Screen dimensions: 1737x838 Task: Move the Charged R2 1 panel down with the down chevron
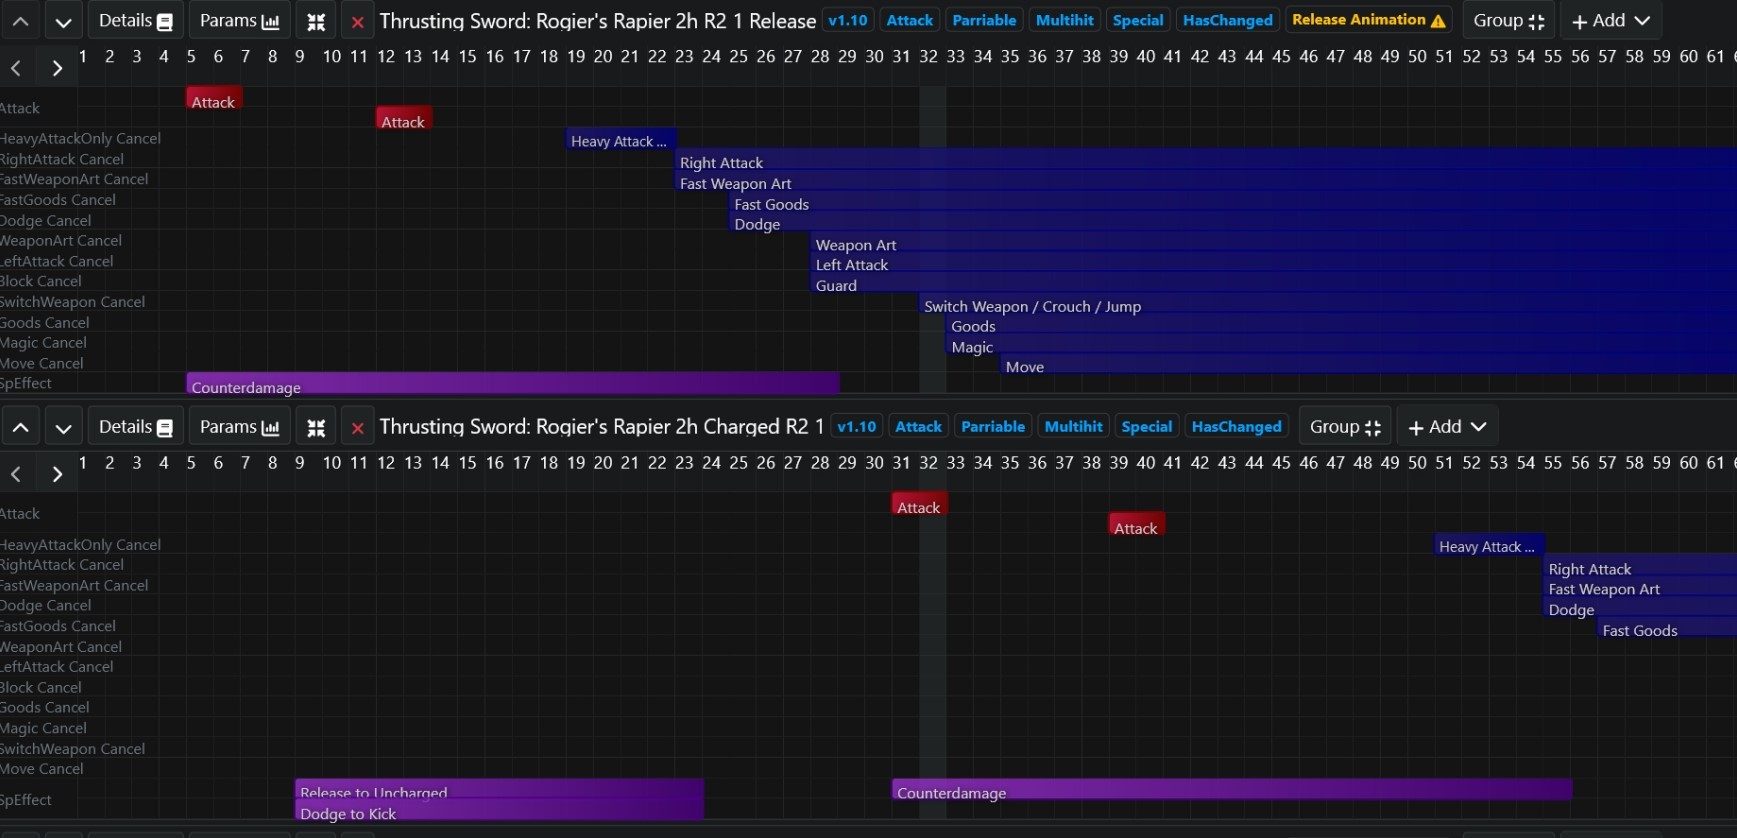coord(62,427)
